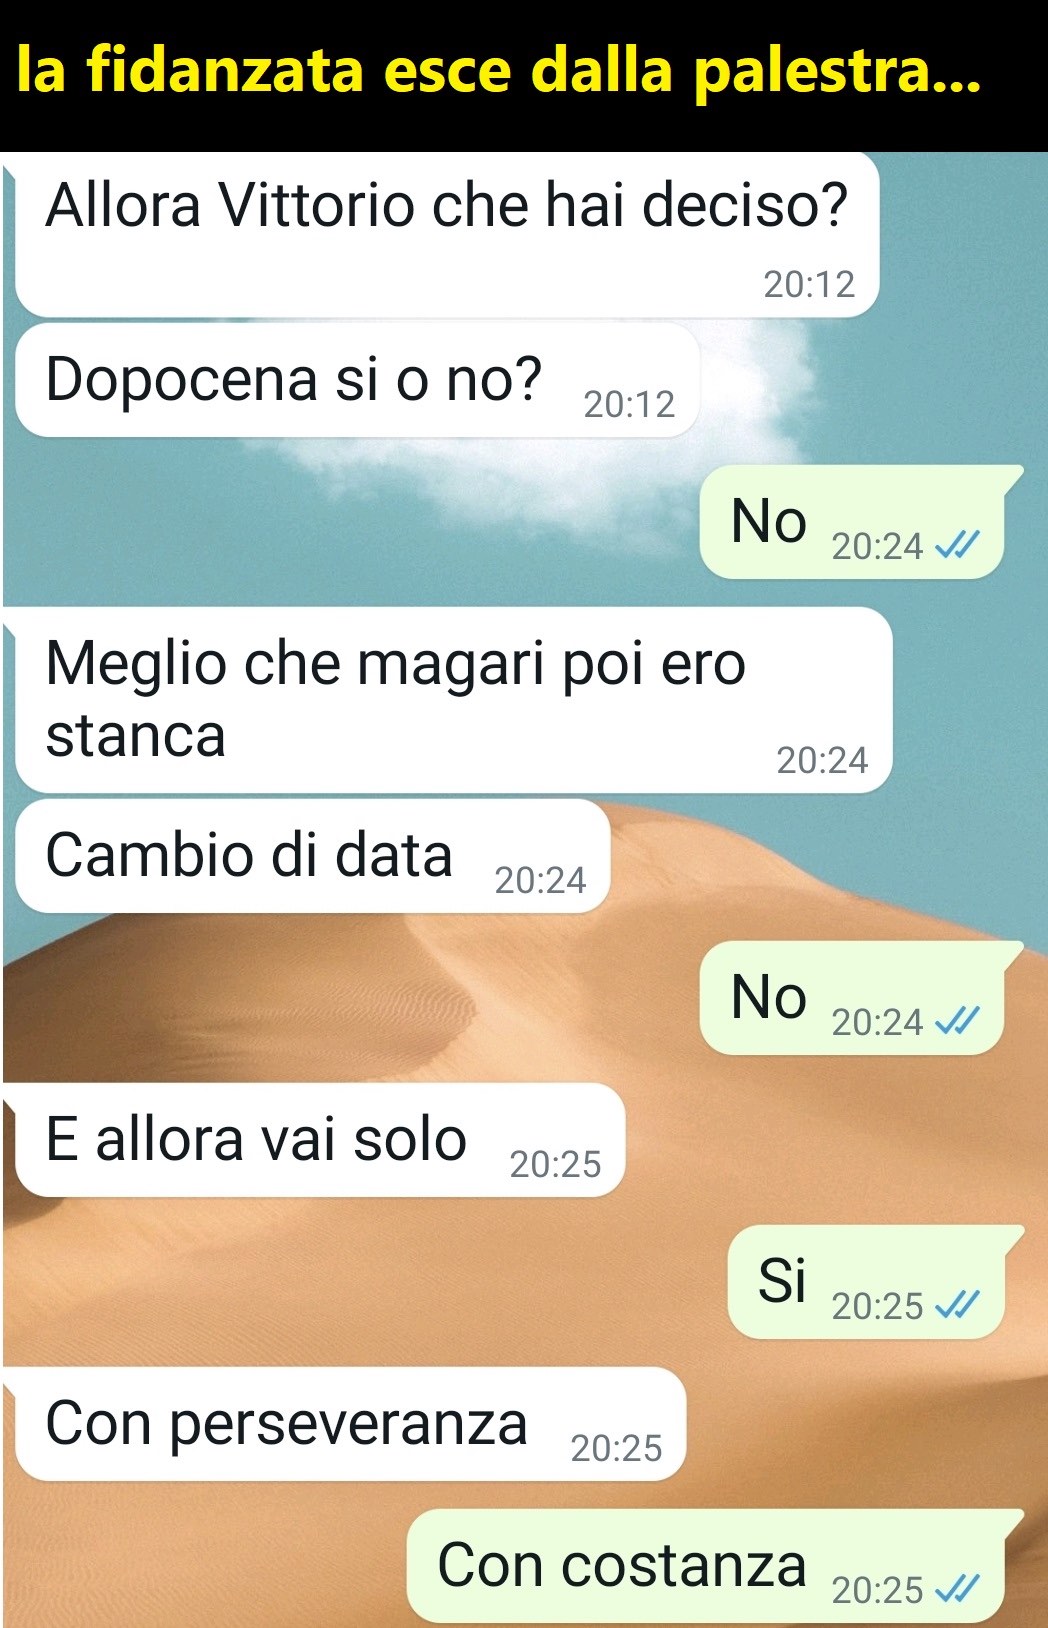Tap the 'Con costanza' sent message
The width and height of the screenshot is (1048, 1628).
713,1566
